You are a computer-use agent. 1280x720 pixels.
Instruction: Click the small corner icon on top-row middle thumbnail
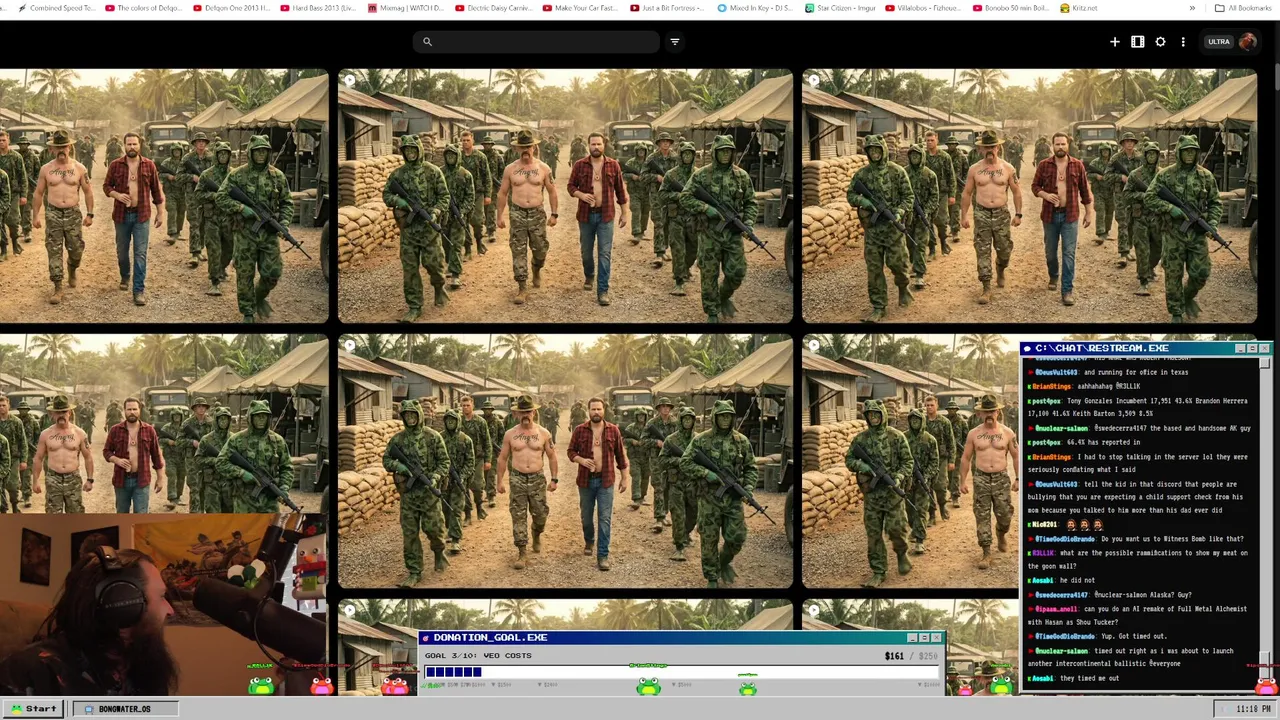coord(349,80)
